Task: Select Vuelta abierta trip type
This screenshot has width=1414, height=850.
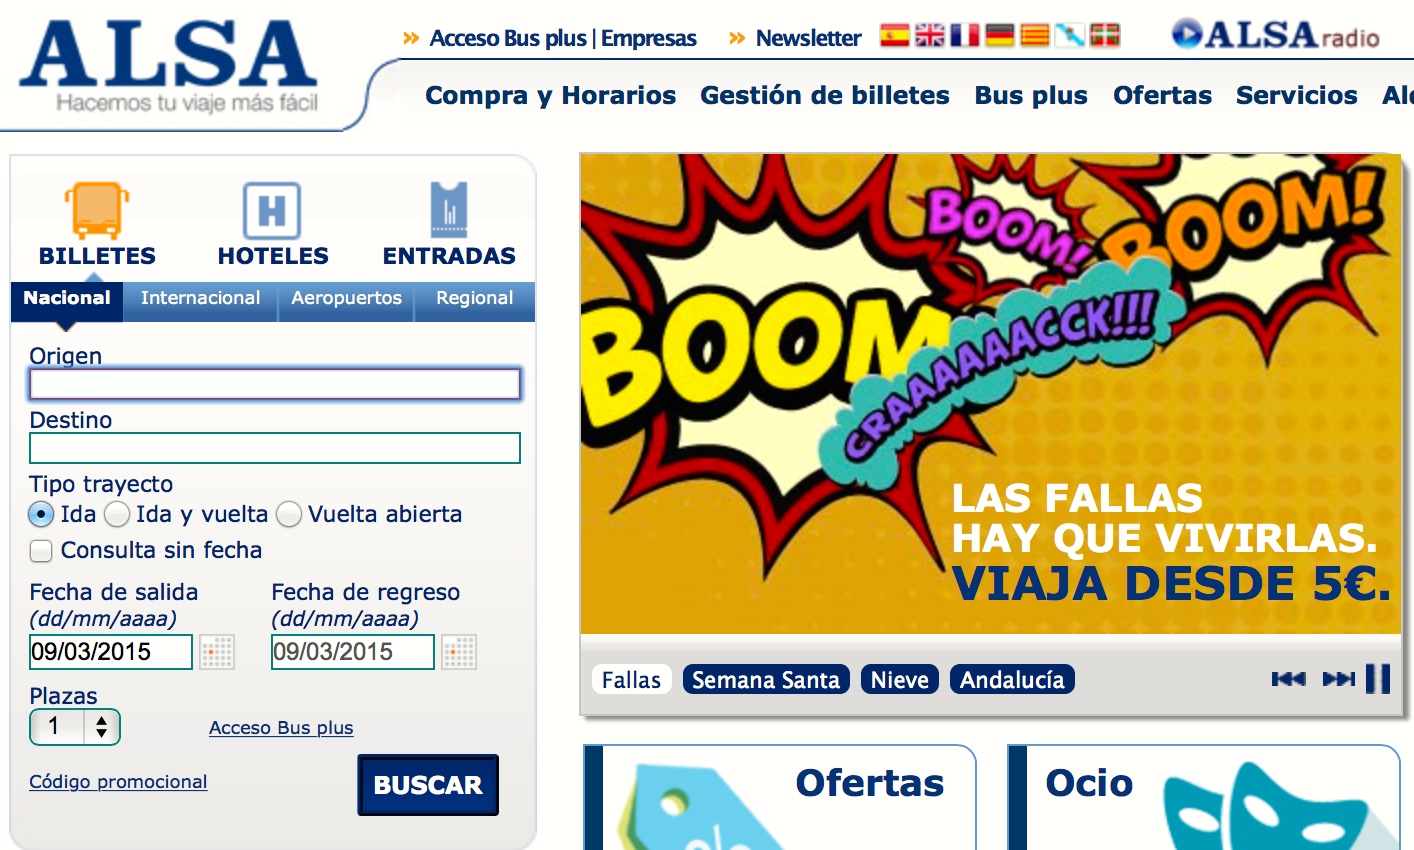Action: [x=289, y=515]
